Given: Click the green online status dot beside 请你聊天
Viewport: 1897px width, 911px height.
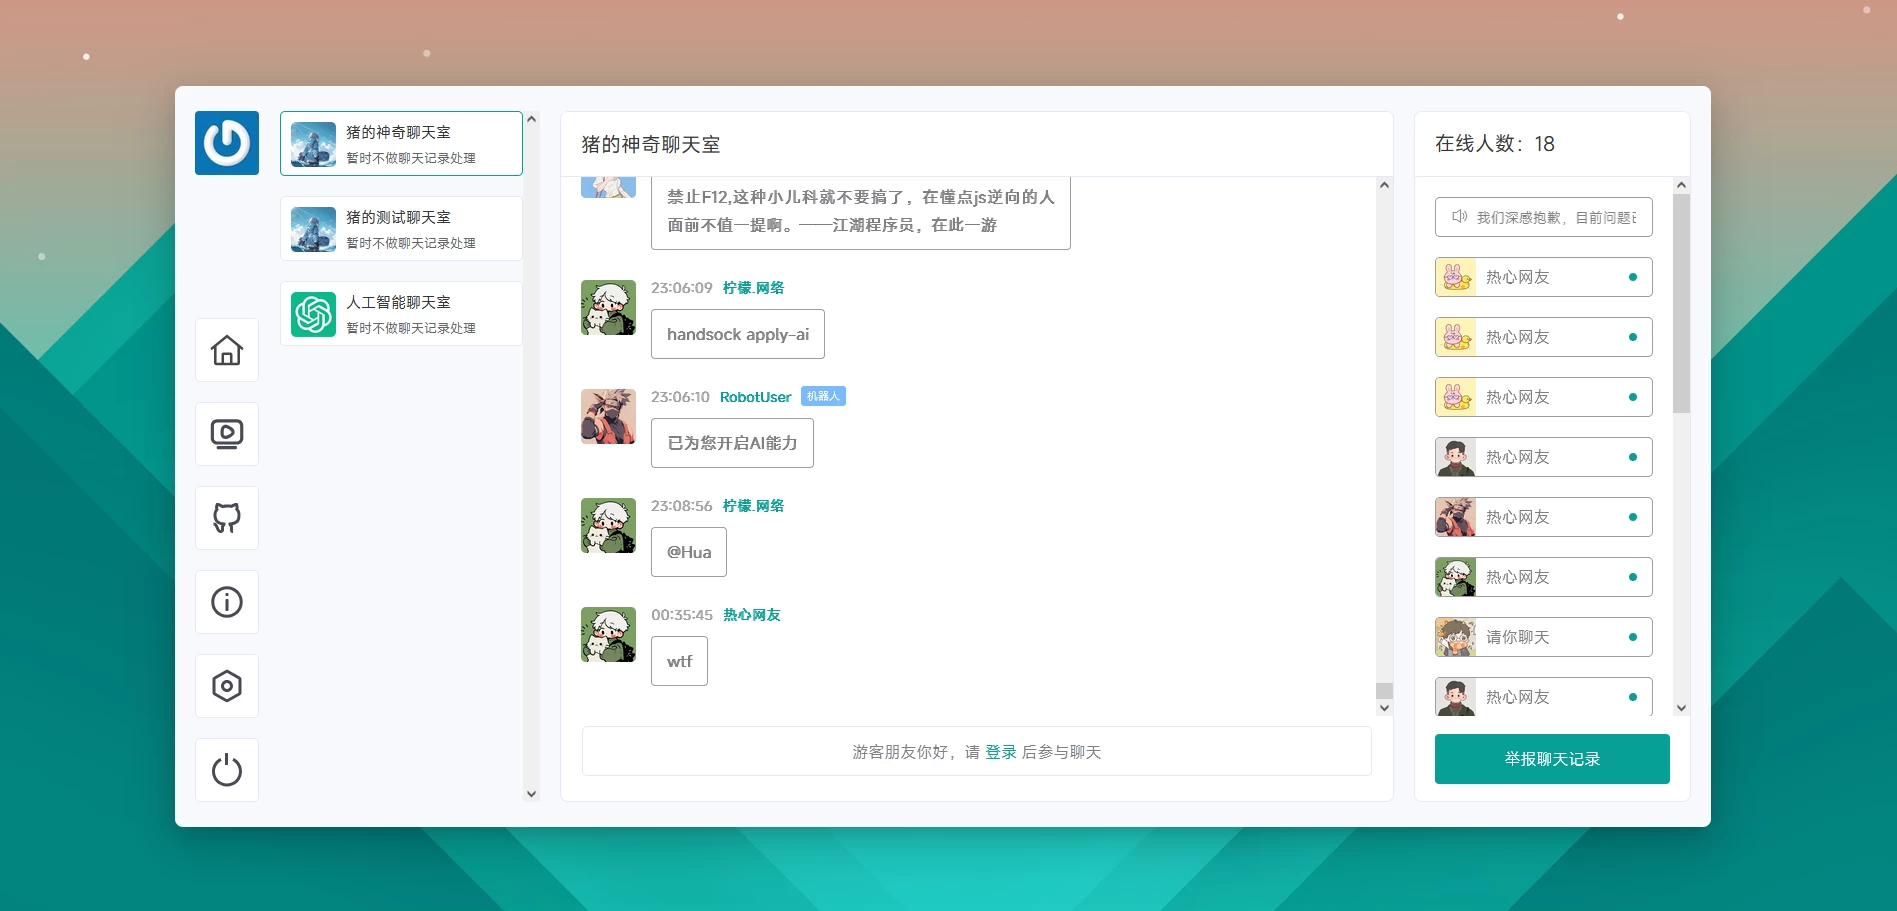Looking at the screenshot, I should pos(1632,636).
